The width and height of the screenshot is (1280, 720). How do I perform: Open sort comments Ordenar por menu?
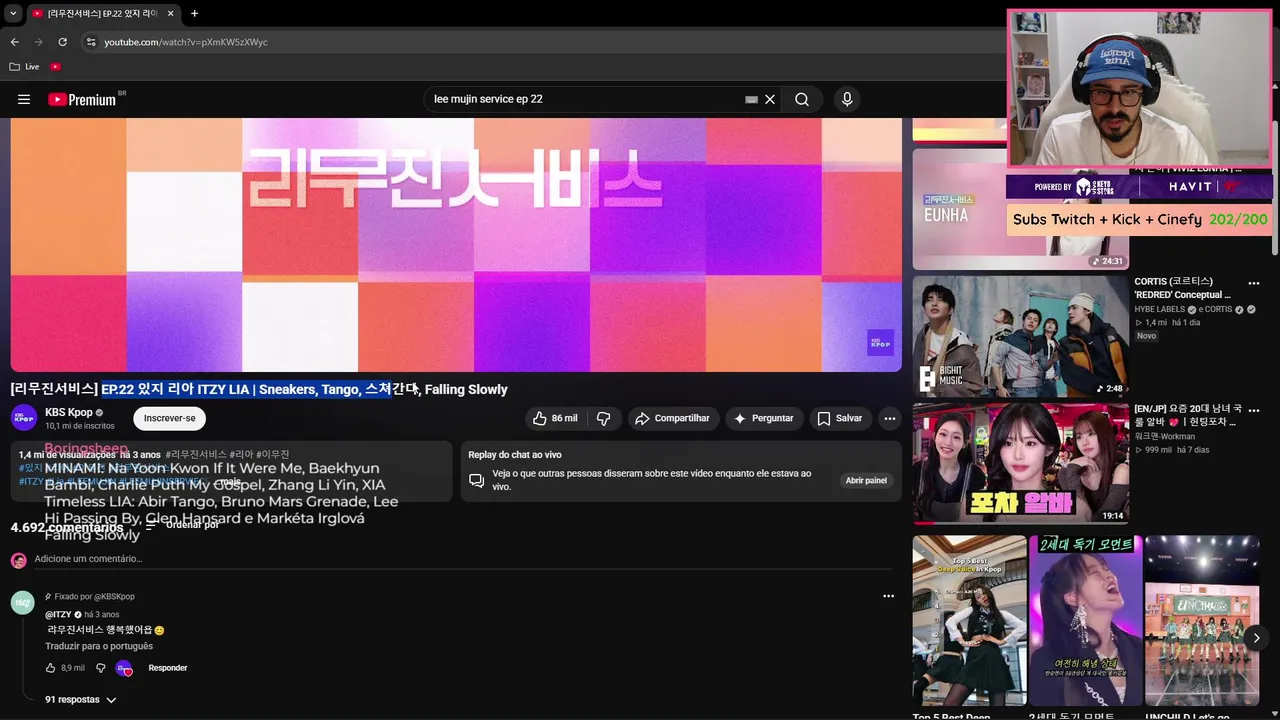coord(183,524)
